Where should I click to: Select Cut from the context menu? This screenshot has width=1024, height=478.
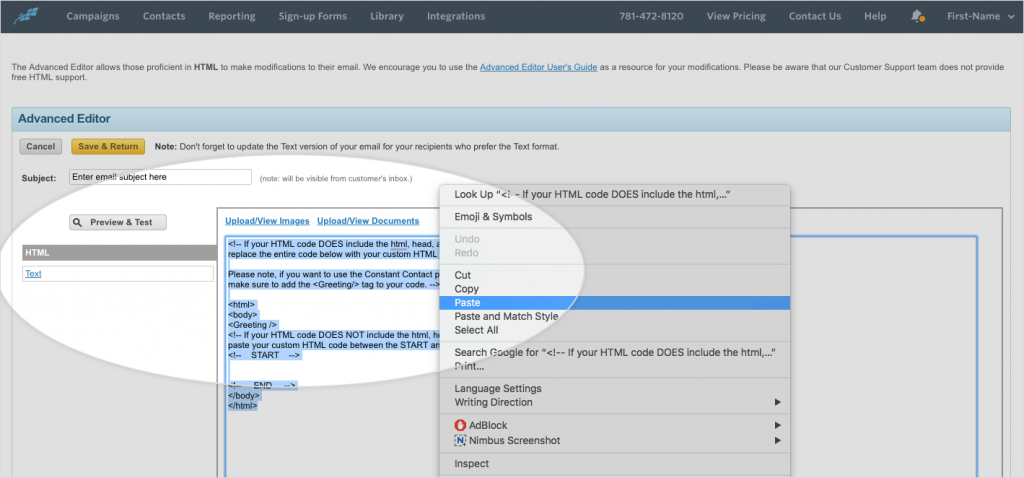coord(615,275)
